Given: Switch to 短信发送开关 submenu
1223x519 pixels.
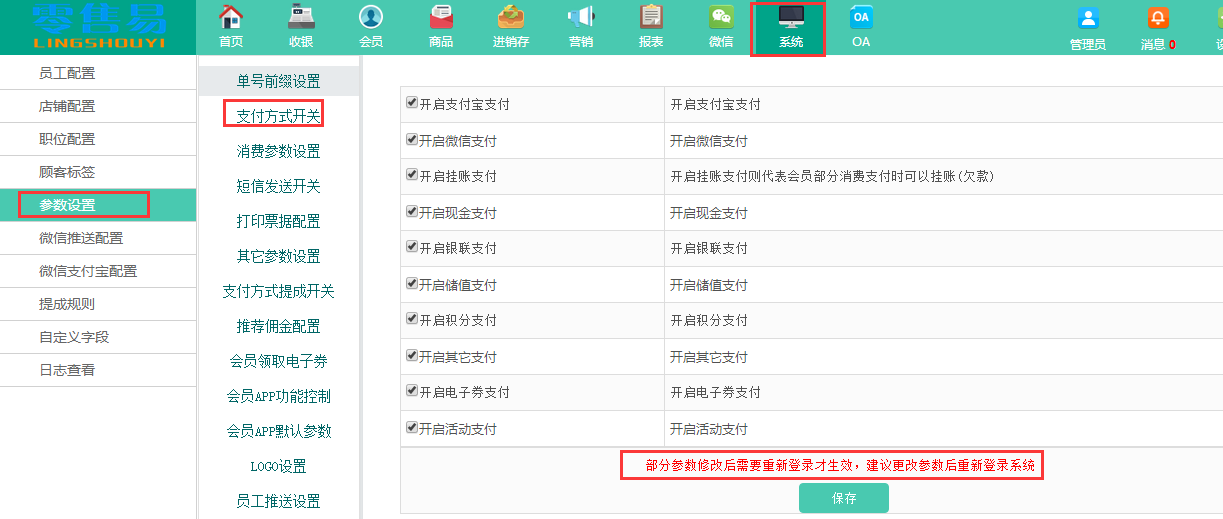Looking at the screenshot, I should point(279,186).
